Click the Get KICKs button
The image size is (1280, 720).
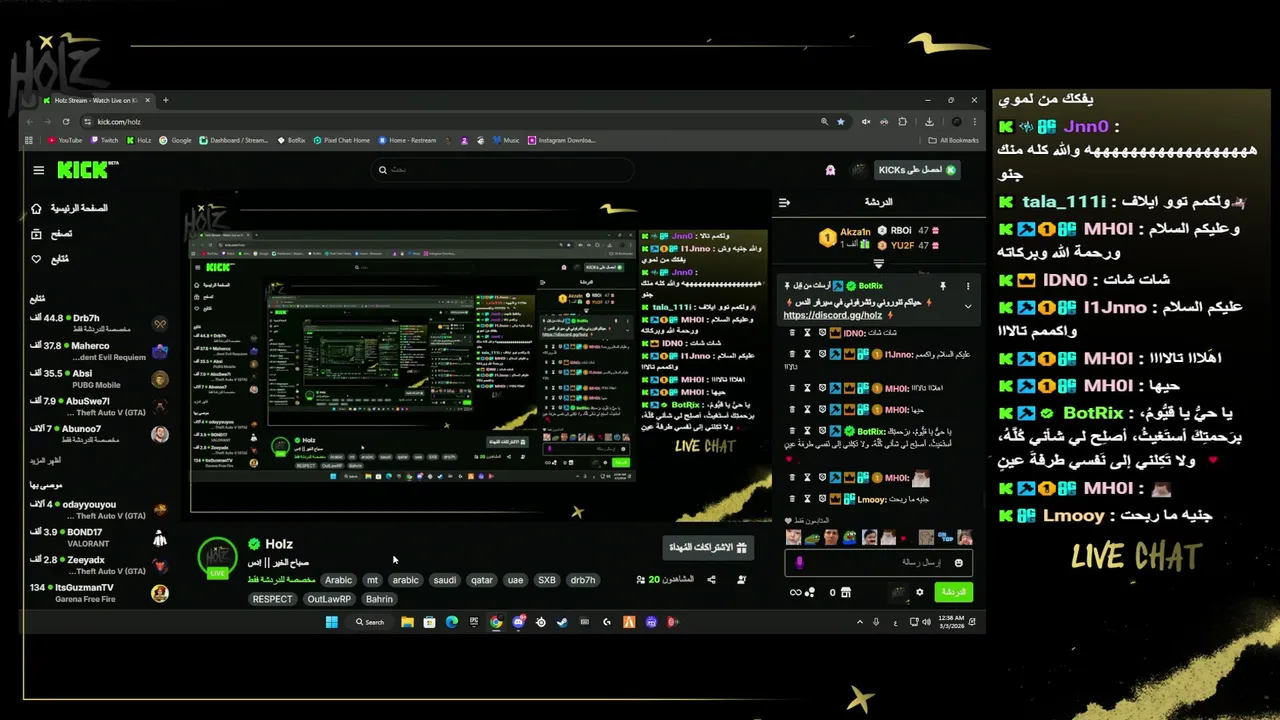coord(917,170)
